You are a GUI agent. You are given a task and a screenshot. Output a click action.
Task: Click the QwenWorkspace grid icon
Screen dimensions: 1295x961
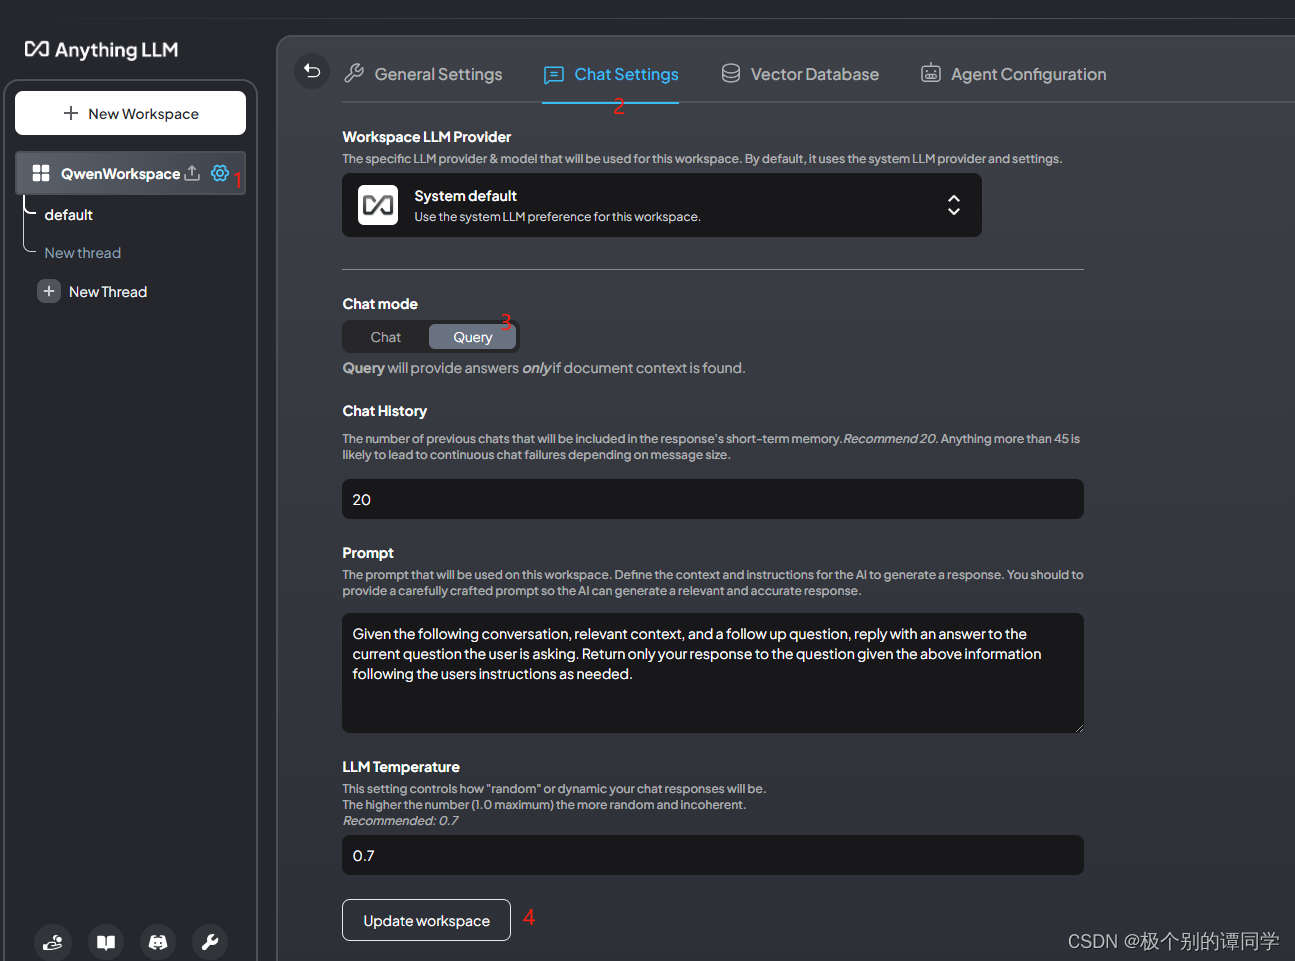click(41, 173)
